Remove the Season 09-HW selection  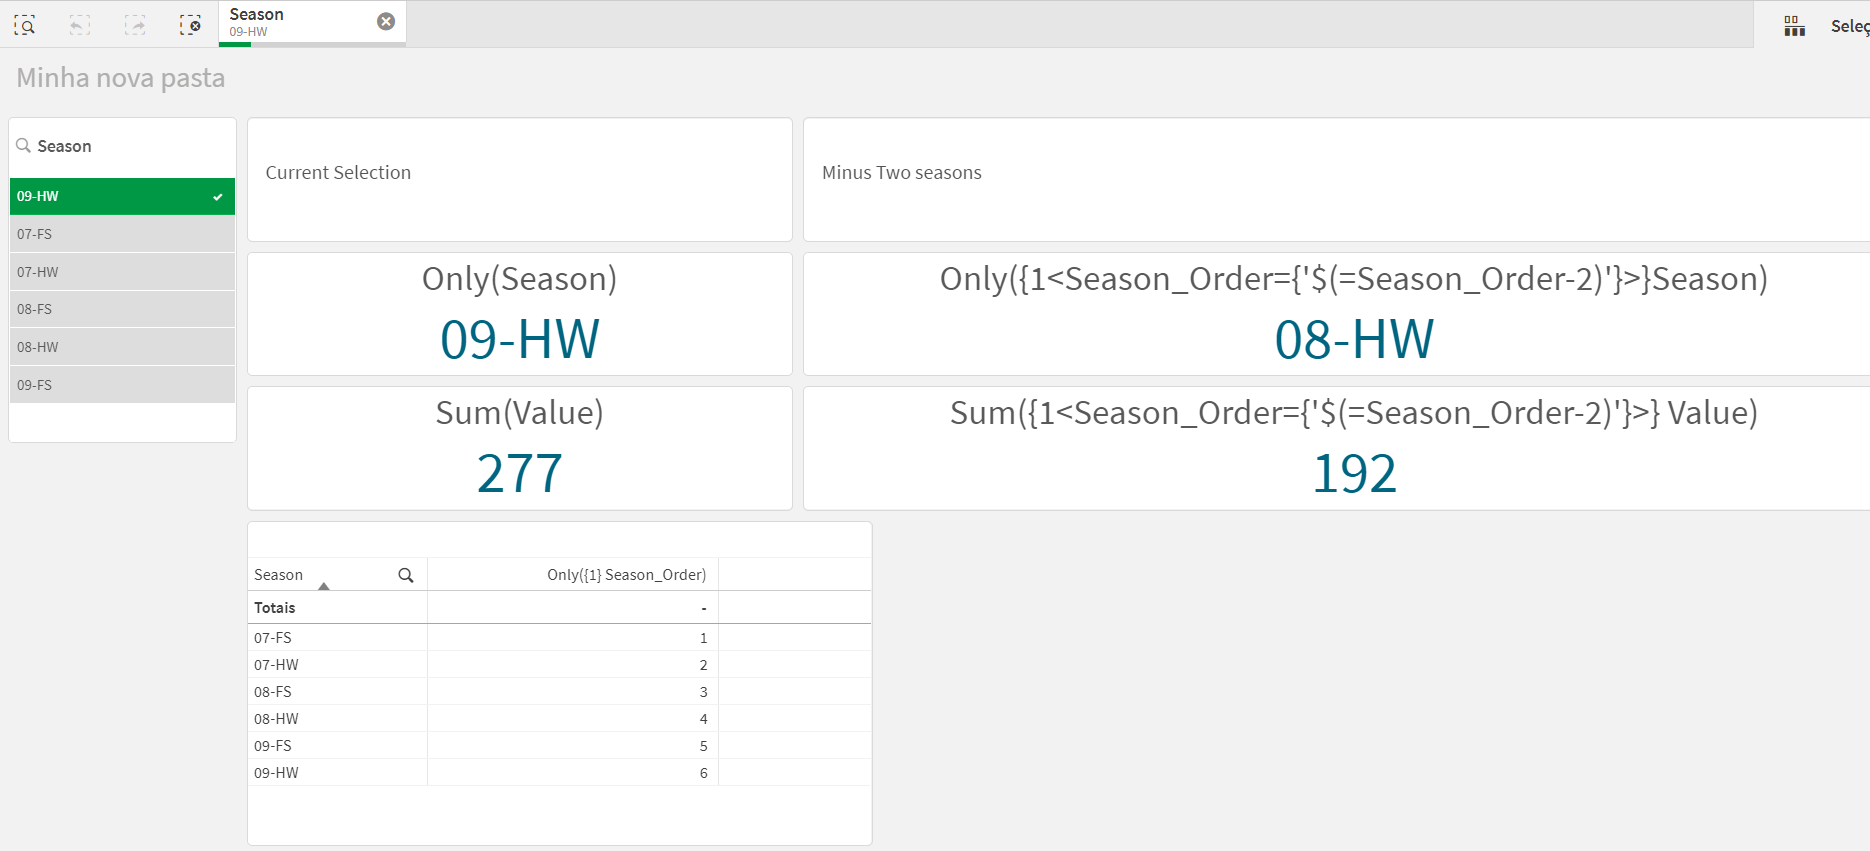386,22
